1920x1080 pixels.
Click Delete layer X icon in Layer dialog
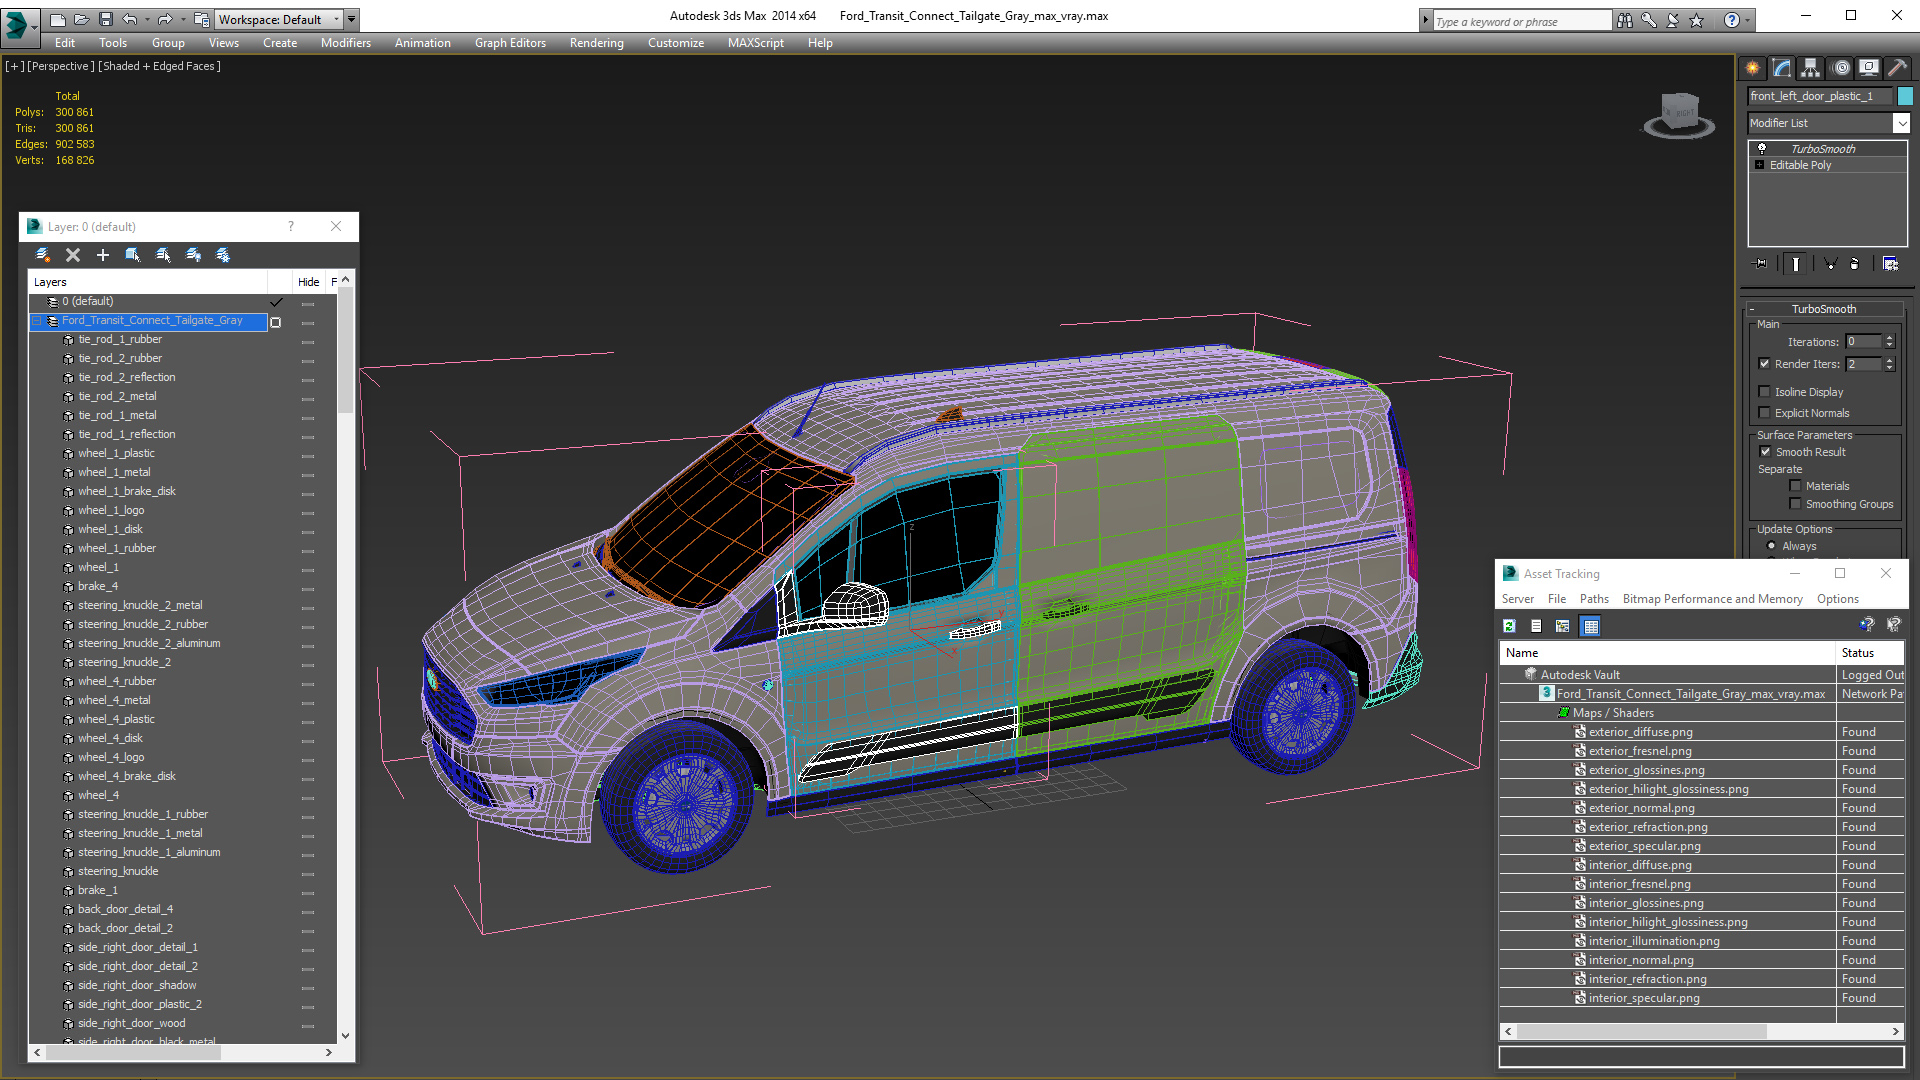(x=73, y=255)
